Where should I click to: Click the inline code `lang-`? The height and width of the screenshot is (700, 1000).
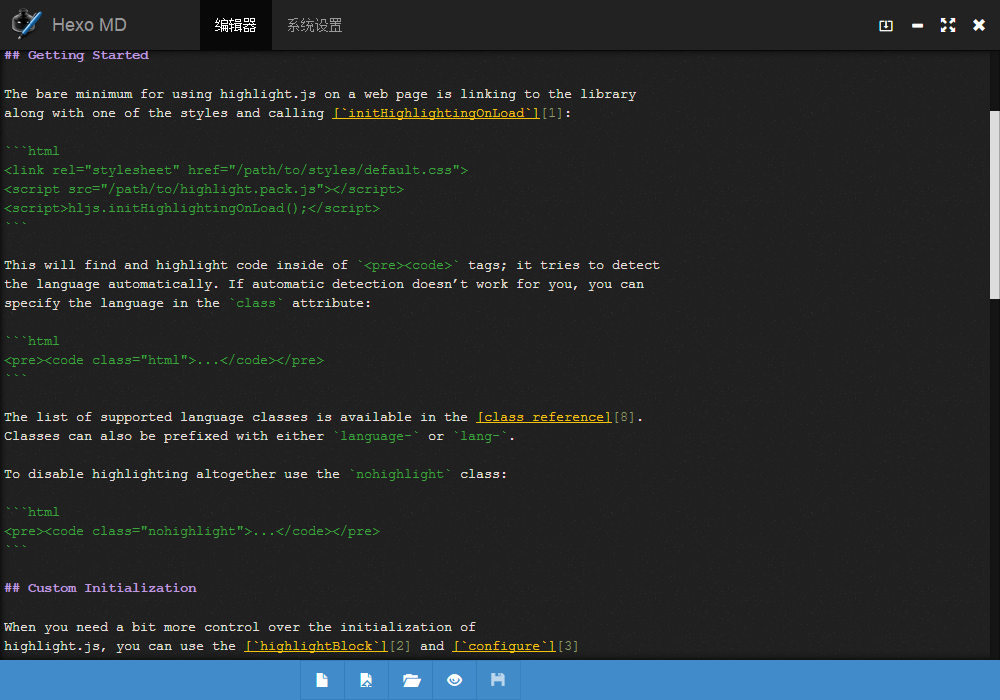point(480,436)
